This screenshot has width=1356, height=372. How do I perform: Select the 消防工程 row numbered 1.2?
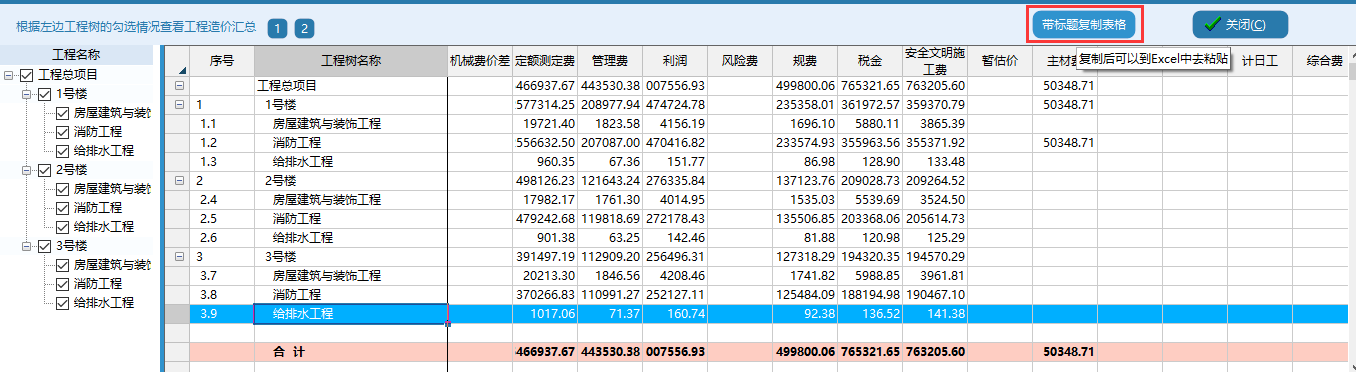click(760, 143)
